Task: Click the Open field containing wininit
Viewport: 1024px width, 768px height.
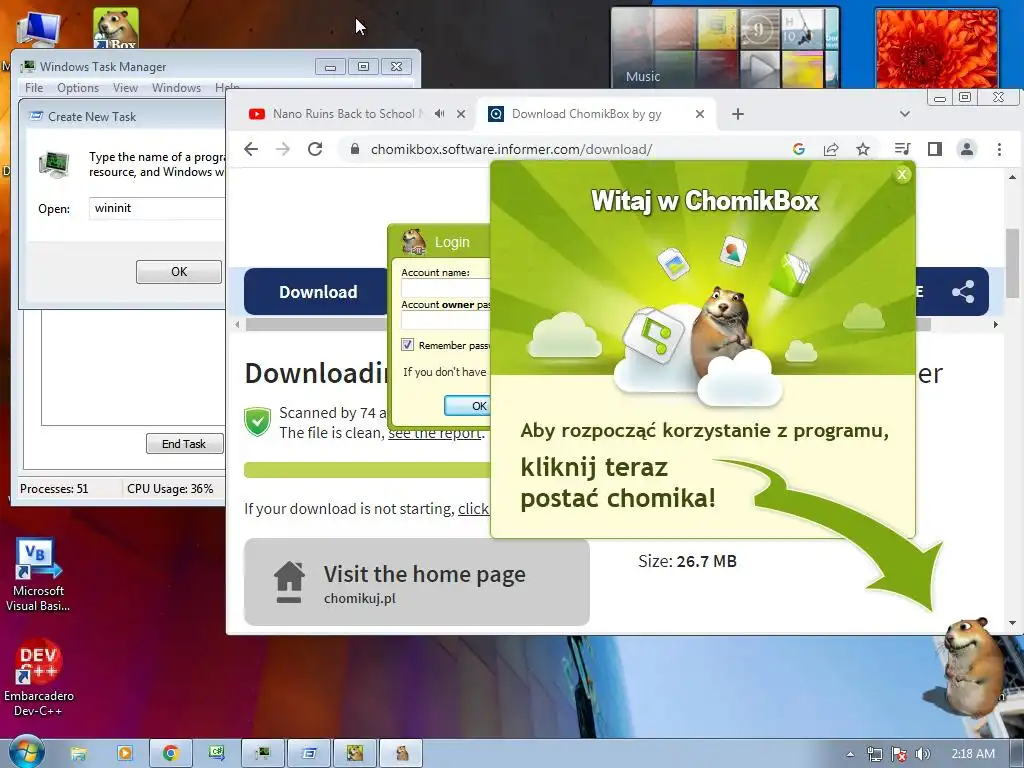Action: click(x=157, y=208)
